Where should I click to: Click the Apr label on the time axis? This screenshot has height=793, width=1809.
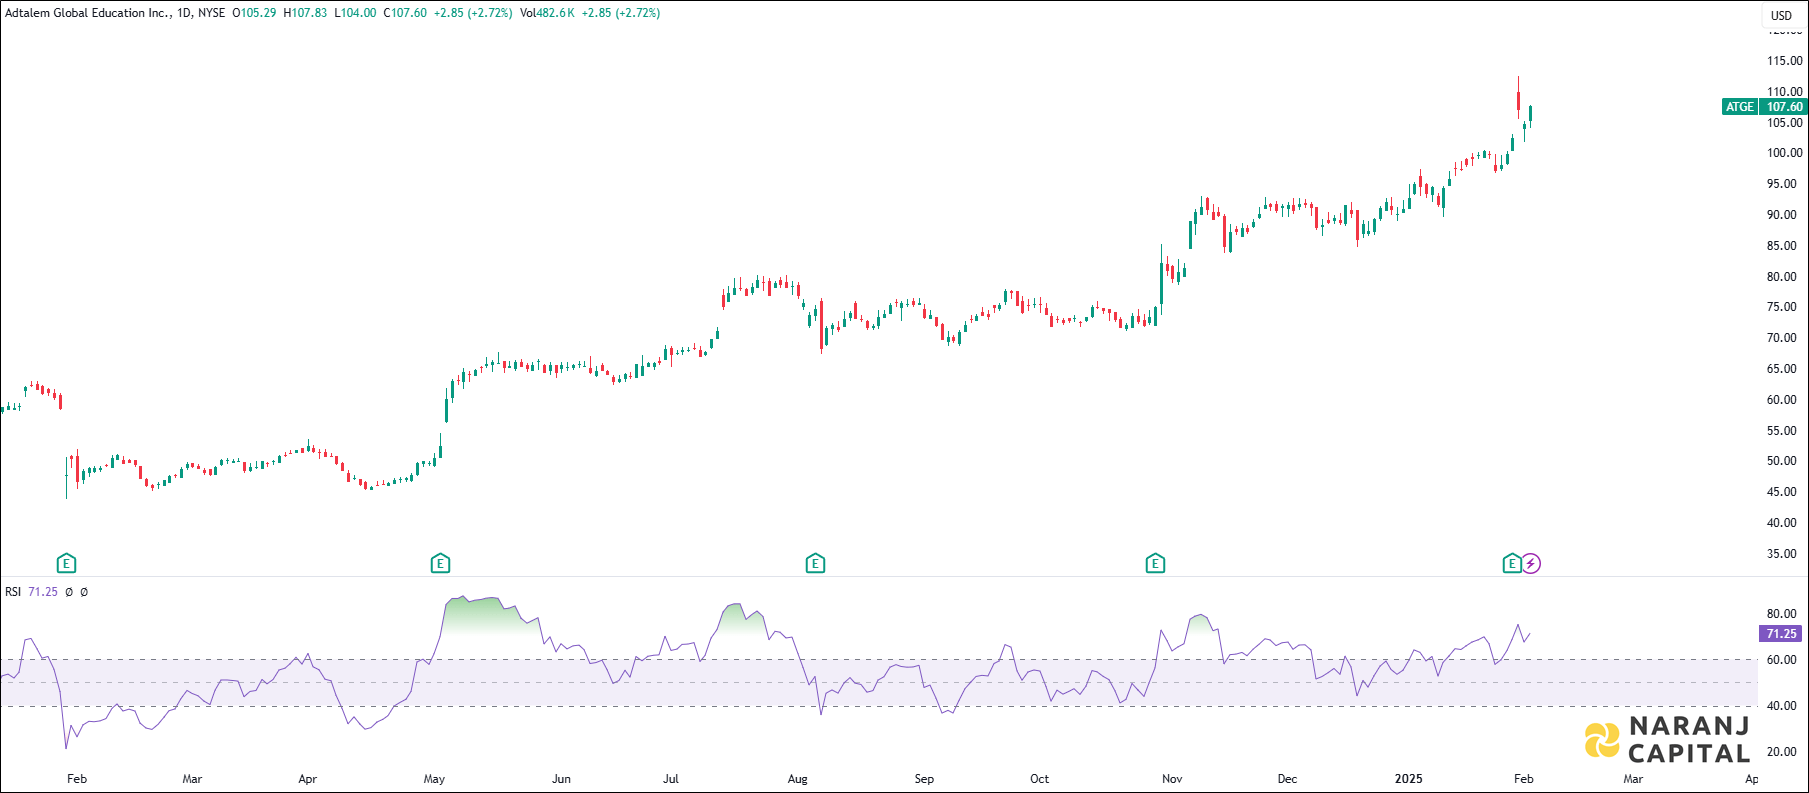tap(308, 779)
